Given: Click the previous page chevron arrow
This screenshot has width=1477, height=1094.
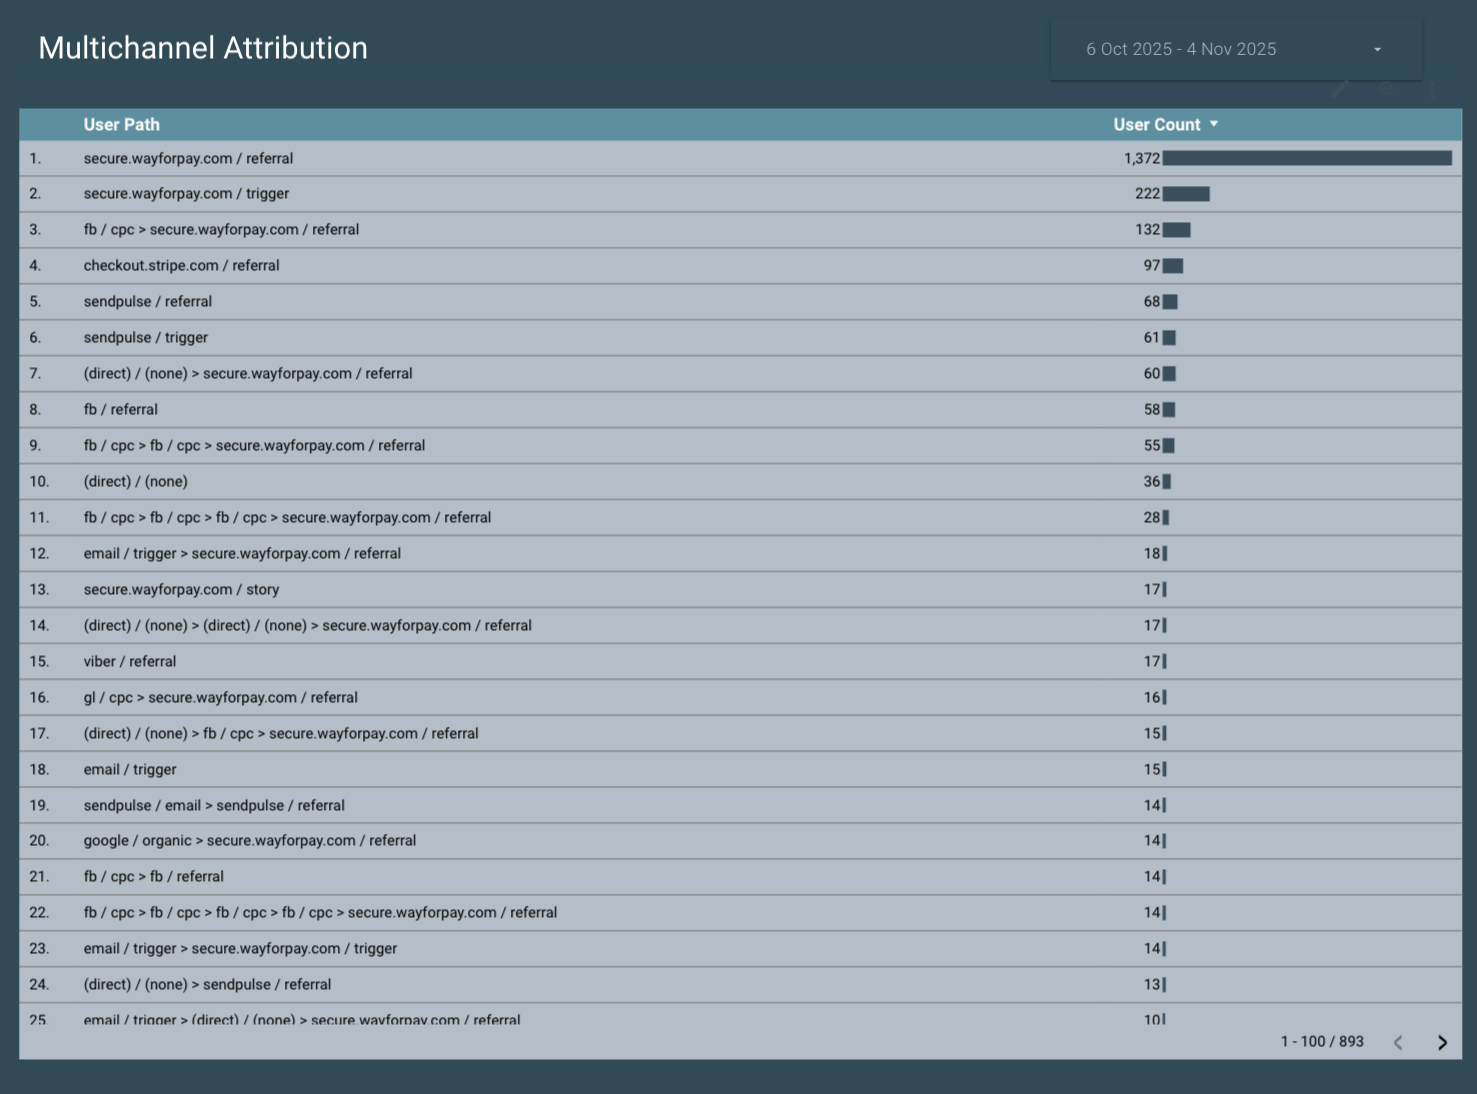Looking at the screenshot, I should [1398, 1042].
